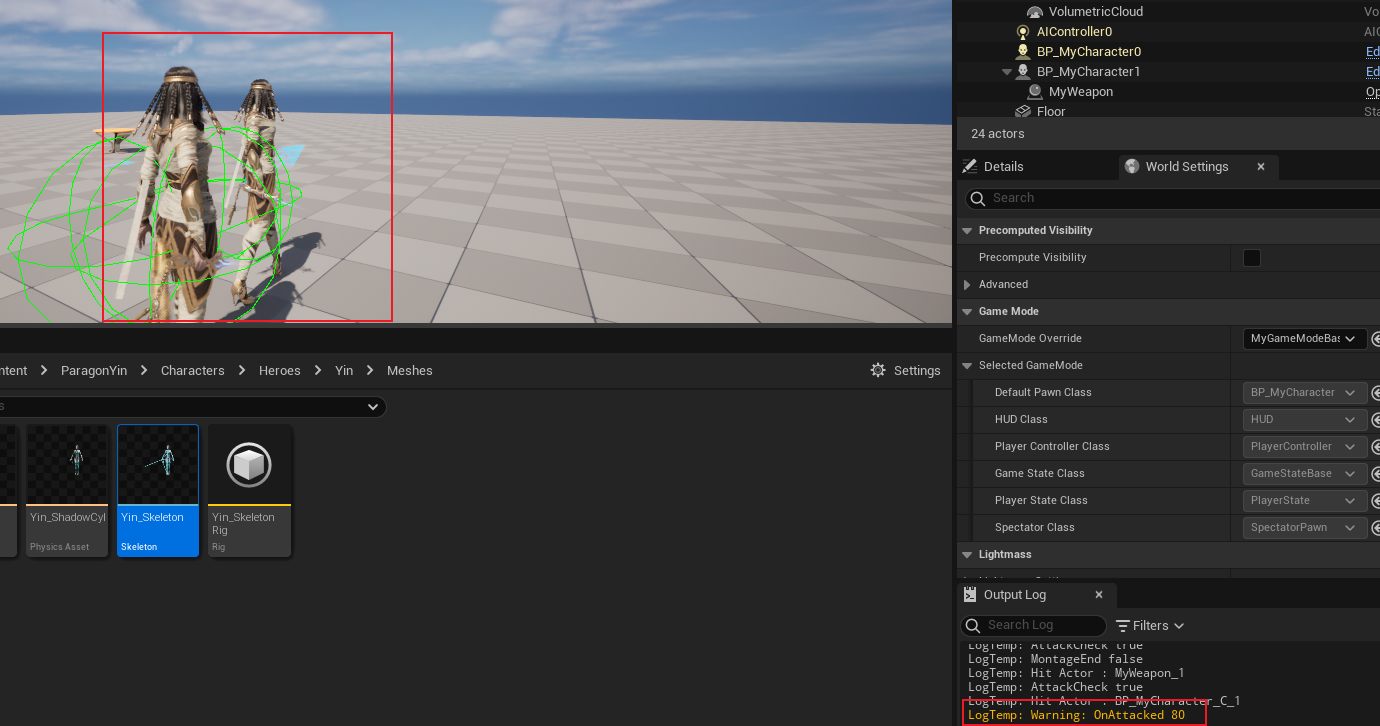The height and width of the screenshot is (726, 1380).
Task: Click the '24 actors' count text
Action: coord(998,134)
